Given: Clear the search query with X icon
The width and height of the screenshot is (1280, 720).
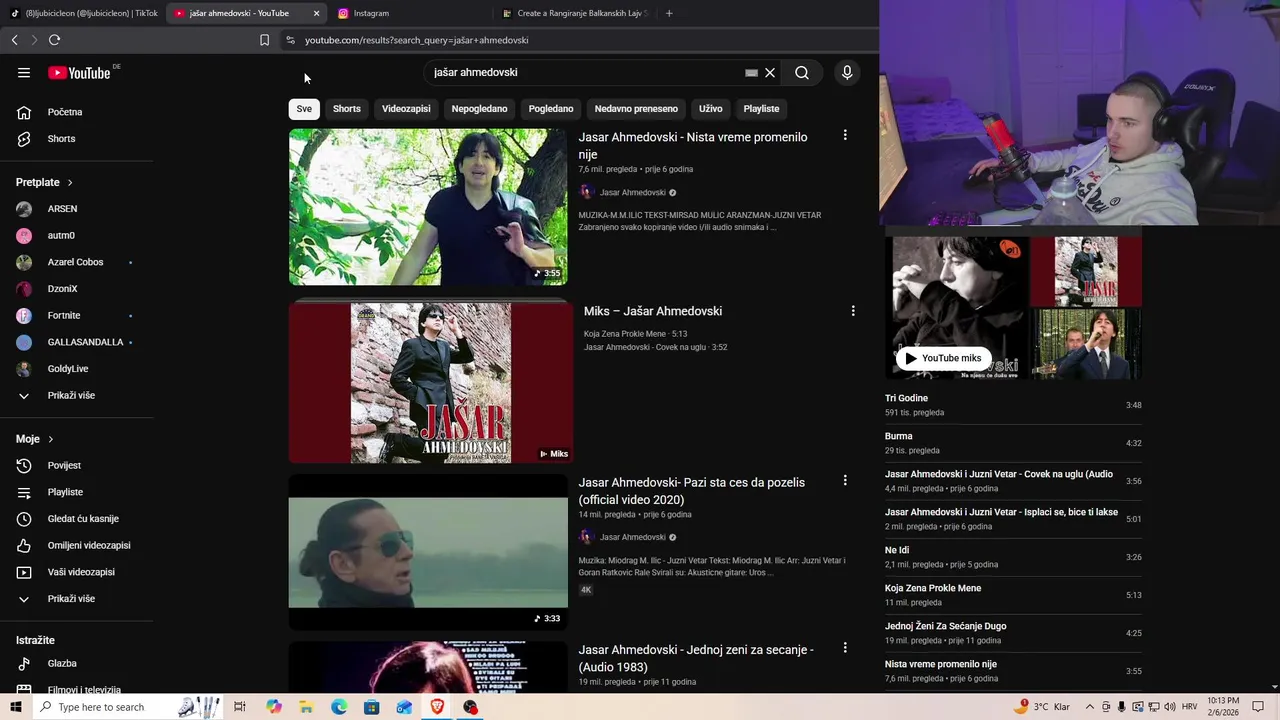Looking at the screenshot, I should pyautogui.click(x=770, y=72).
